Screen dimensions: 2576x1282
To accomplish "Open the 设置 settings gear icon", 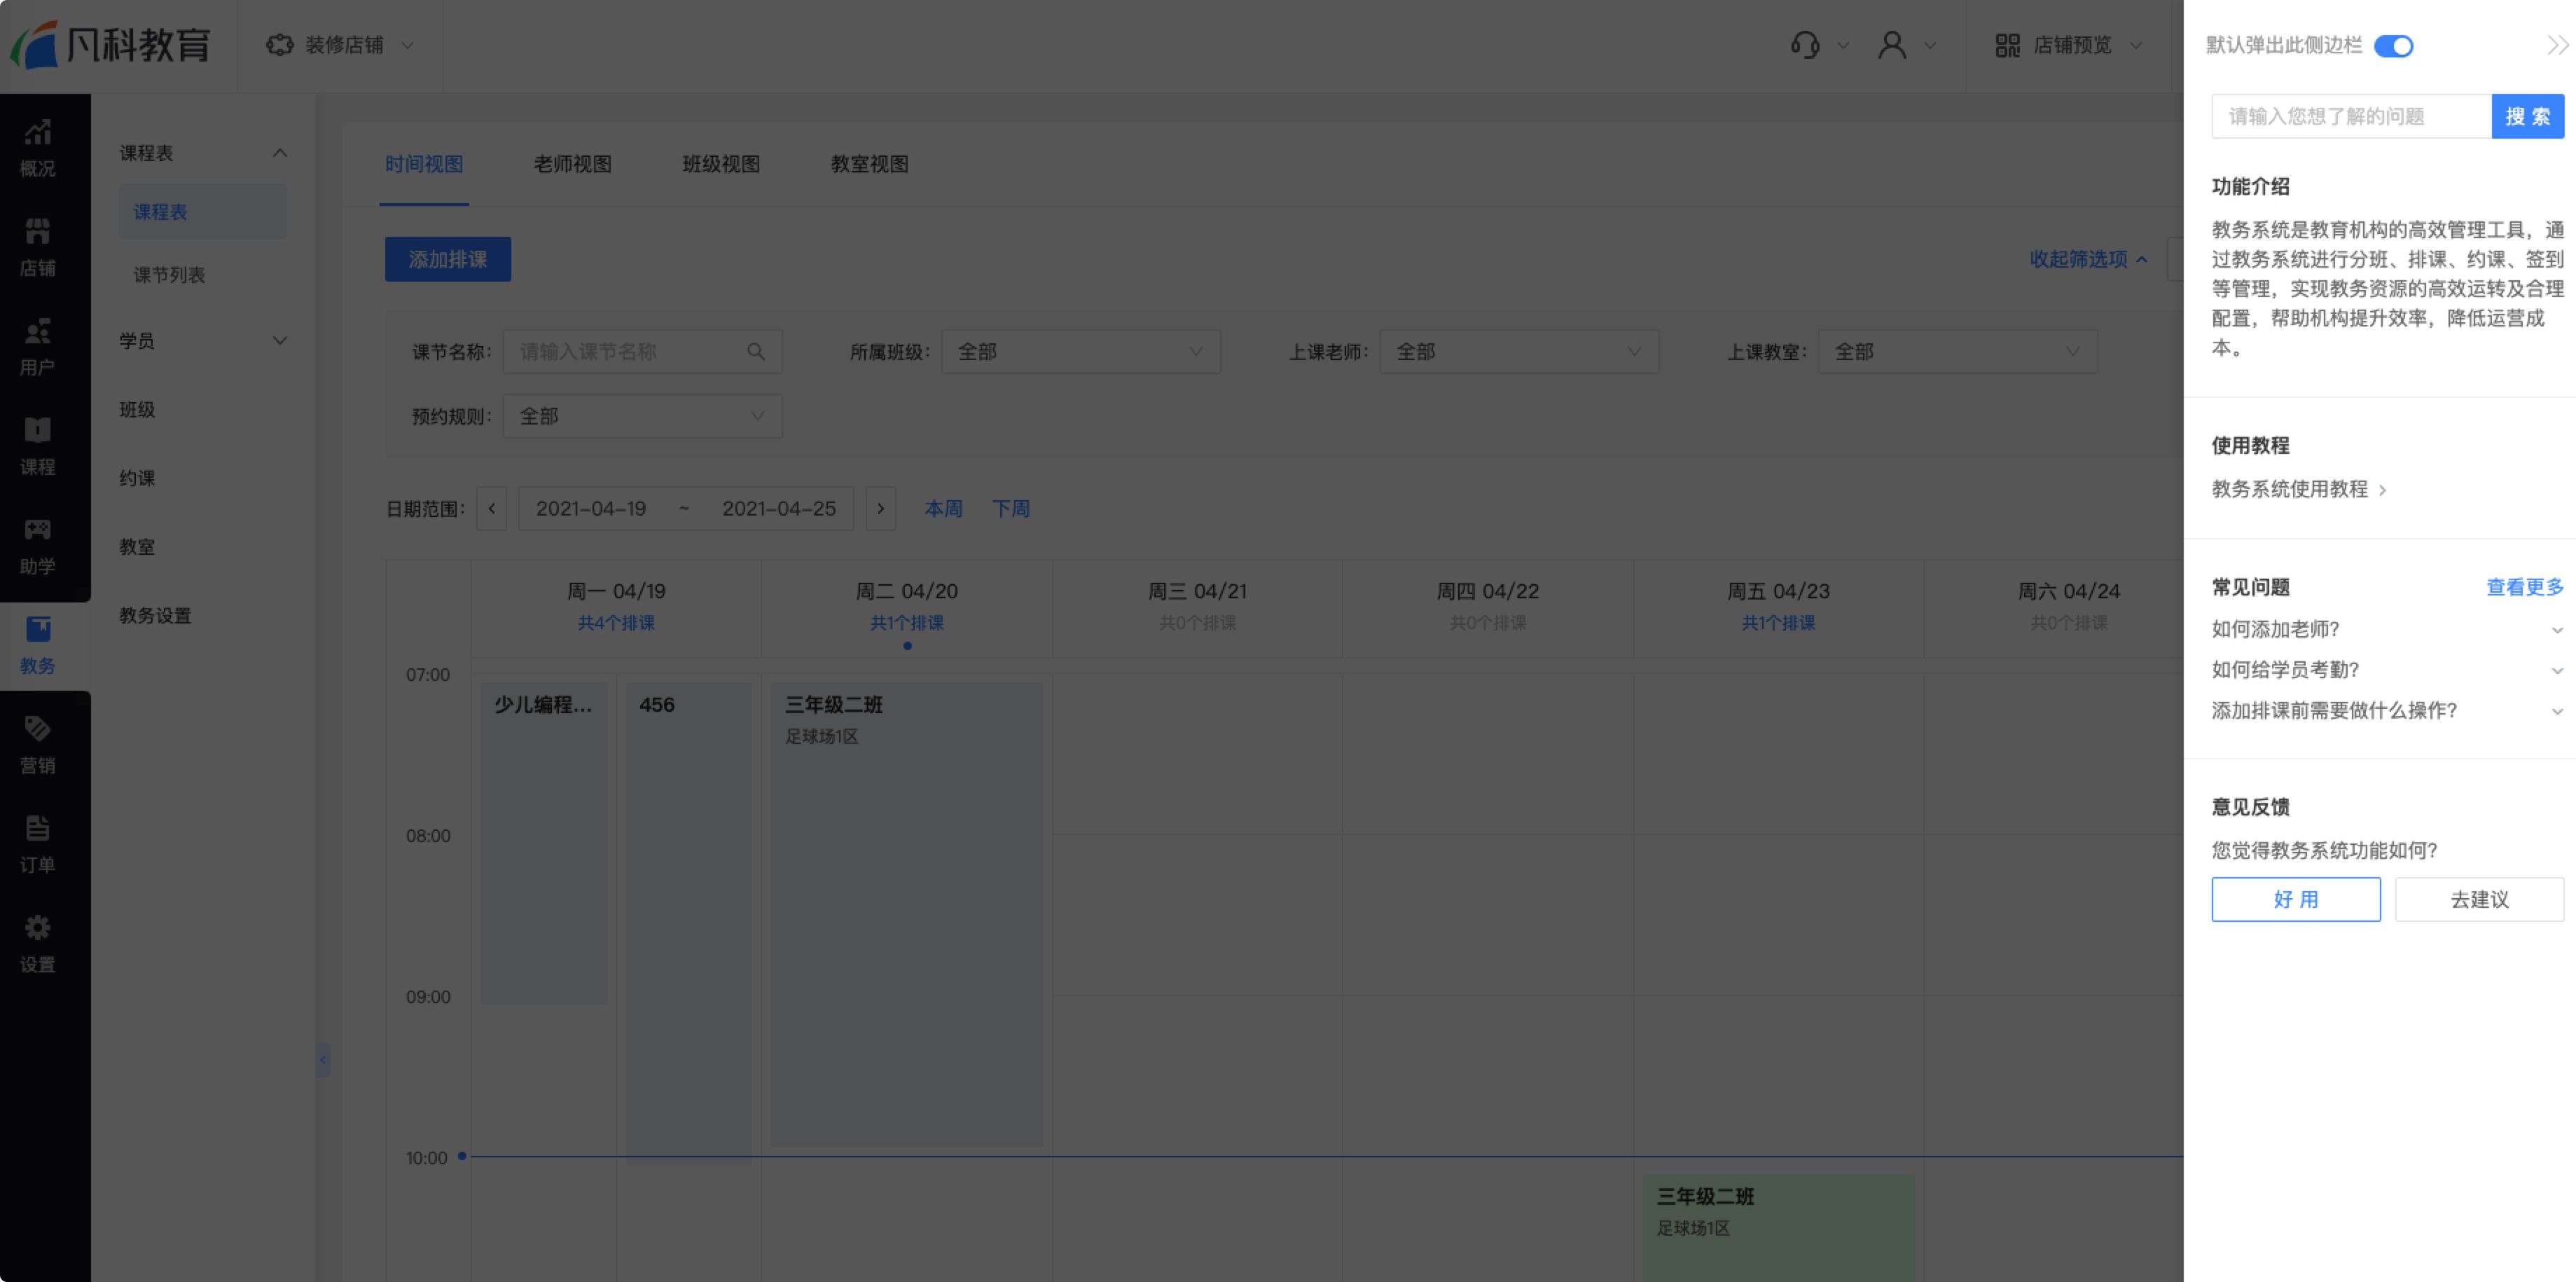I will pyautogui.click(x=37, y=927).
